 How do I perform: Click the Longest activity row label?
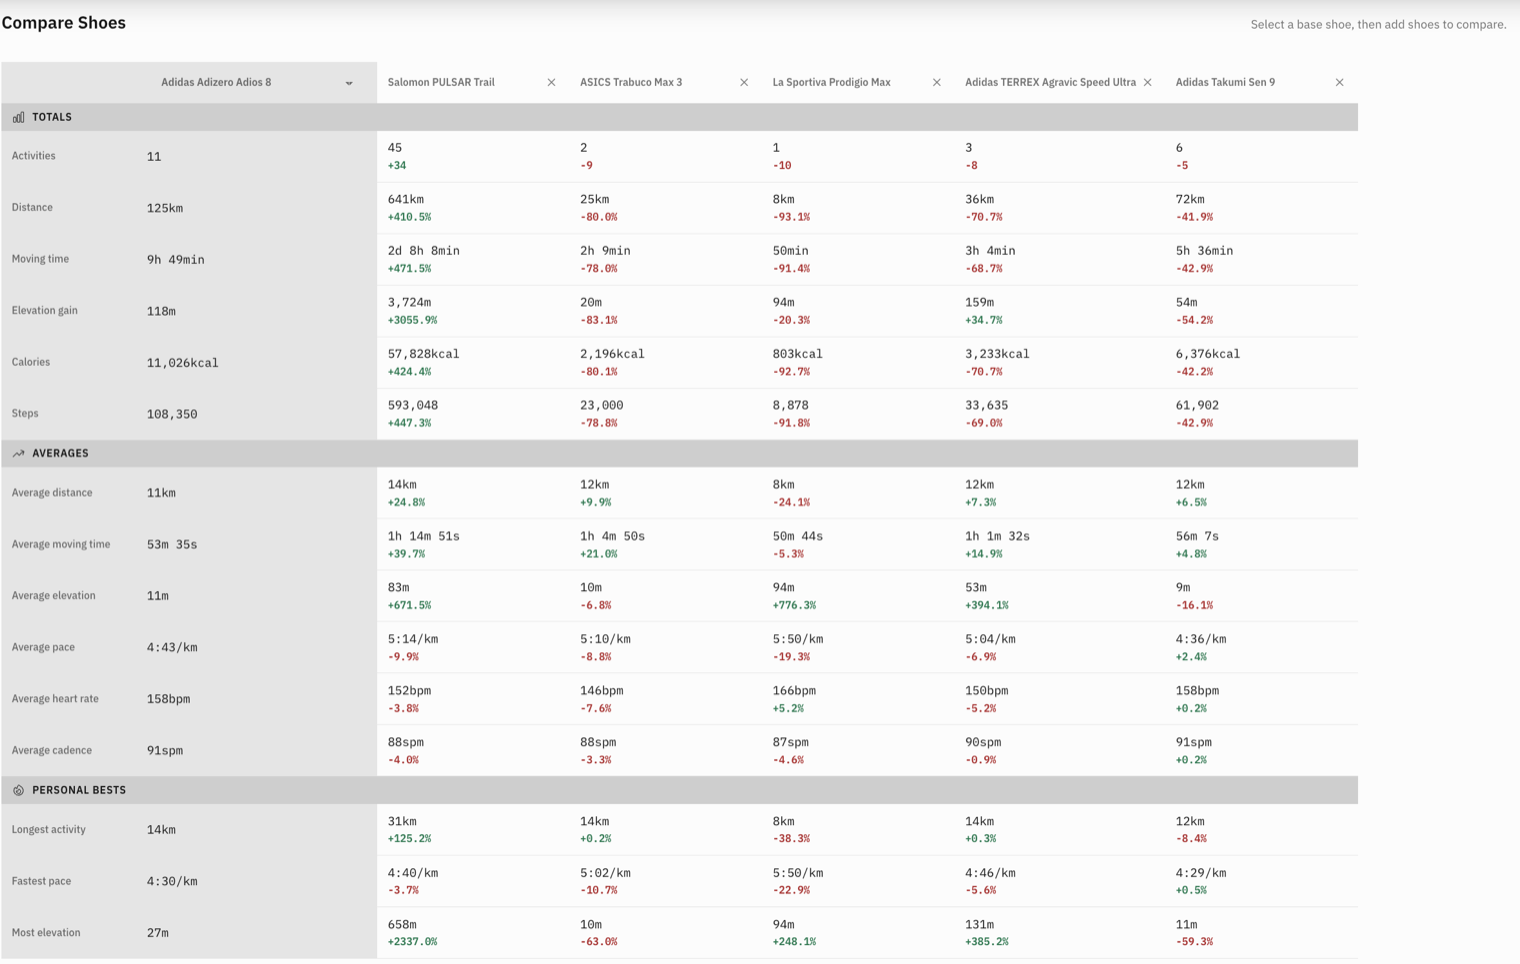(48, 829)
